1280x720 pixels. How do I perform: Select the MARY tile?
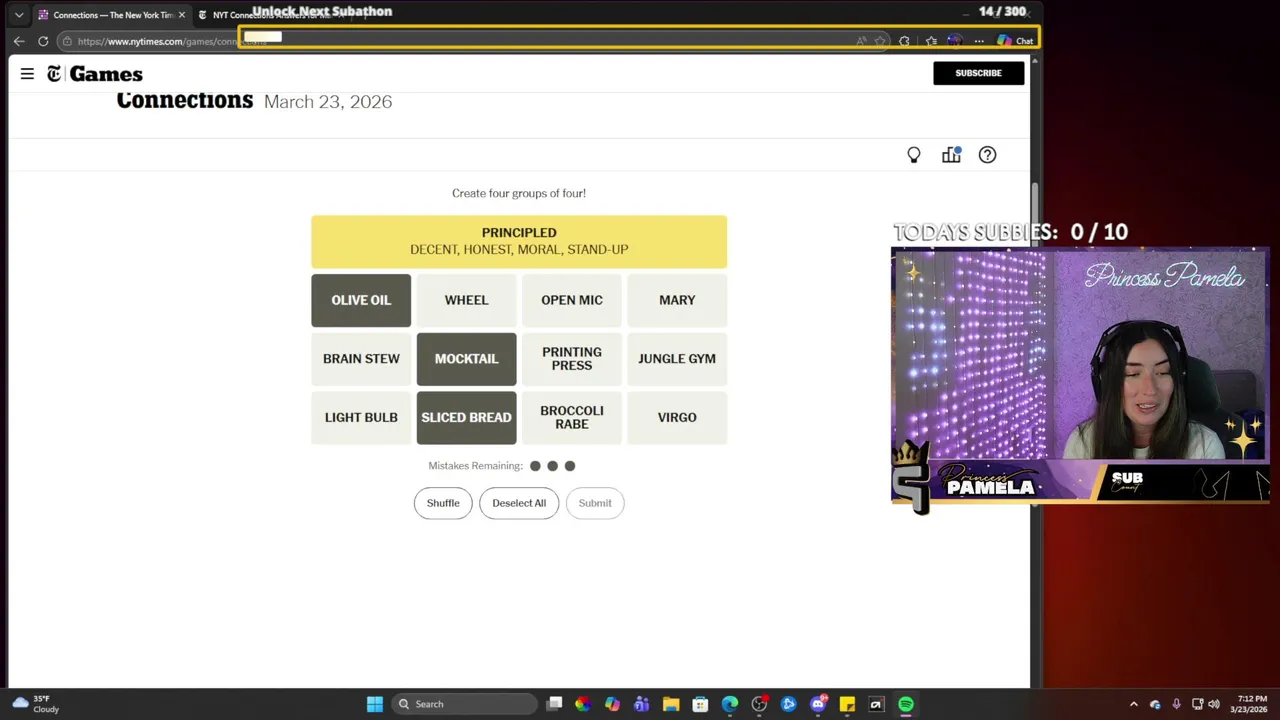click(677, 300)
